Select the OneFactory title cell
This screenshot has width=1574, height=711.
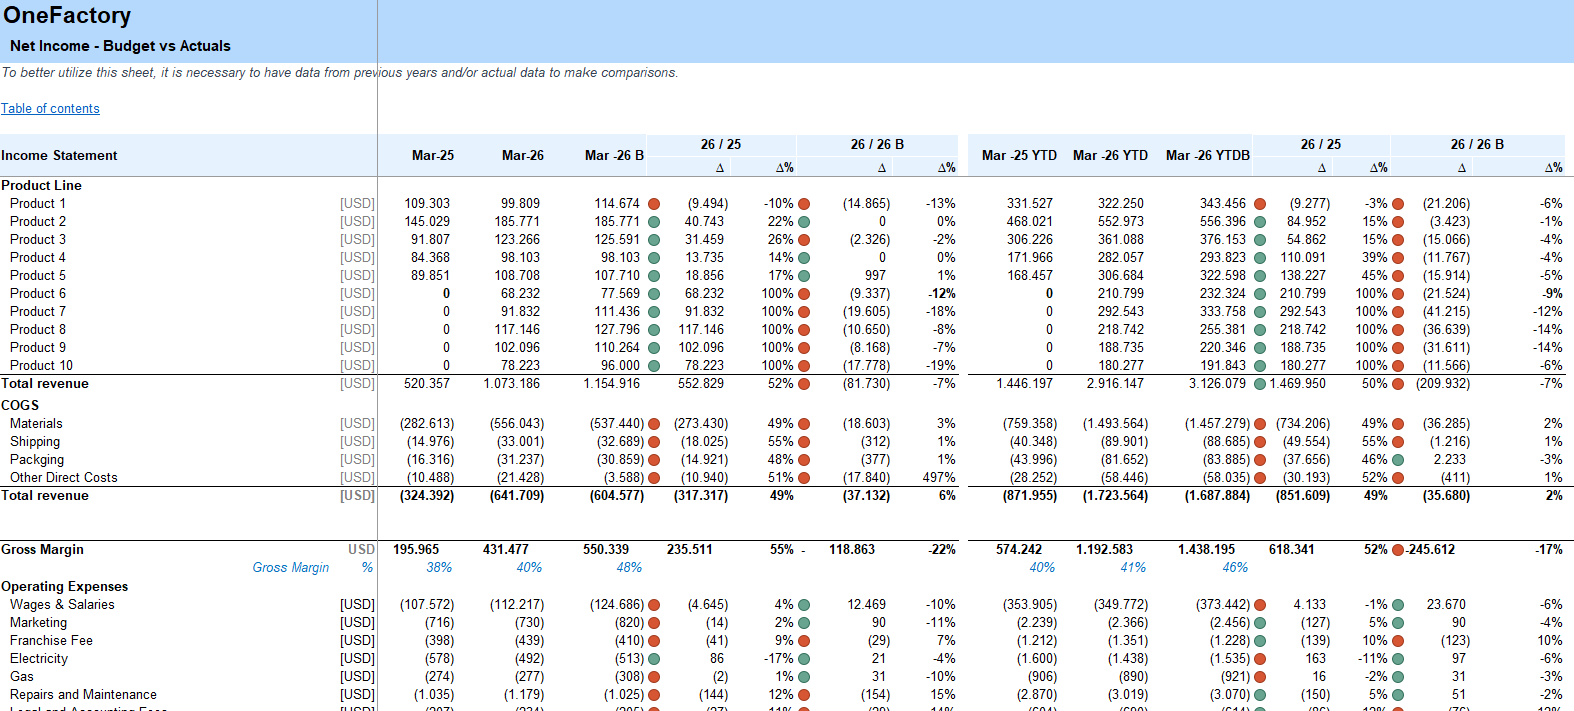[x=67, y=15]
